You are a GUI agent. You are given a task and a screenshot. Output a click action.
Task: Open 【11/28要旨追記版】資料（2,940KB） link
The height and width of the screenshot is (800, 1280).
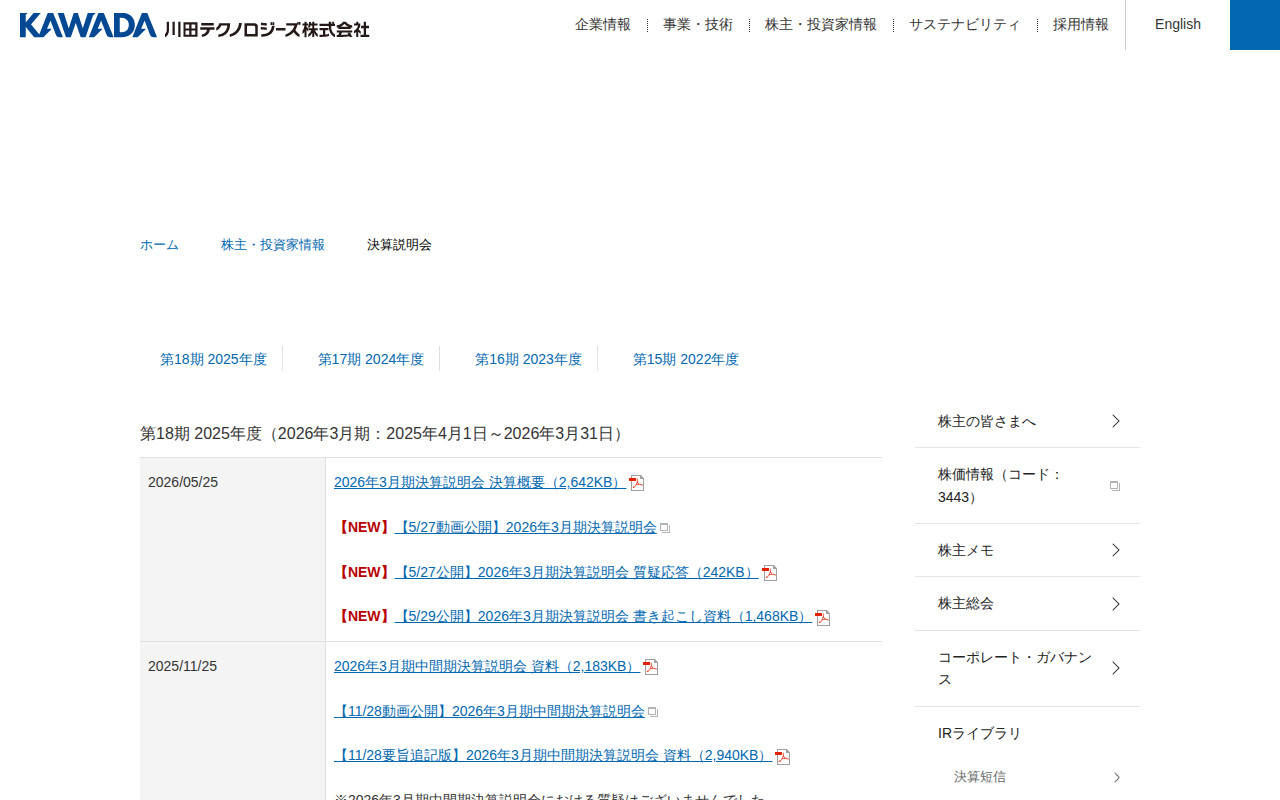(x=553, y=755)
